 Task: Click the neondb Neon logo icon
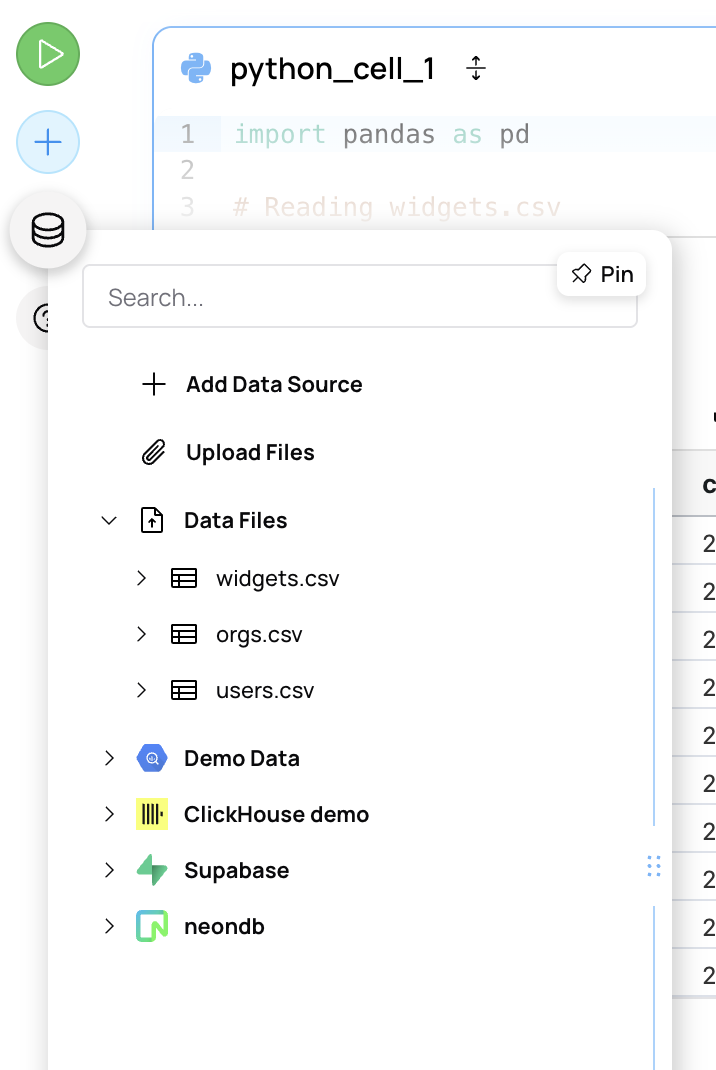coord(152,926)
